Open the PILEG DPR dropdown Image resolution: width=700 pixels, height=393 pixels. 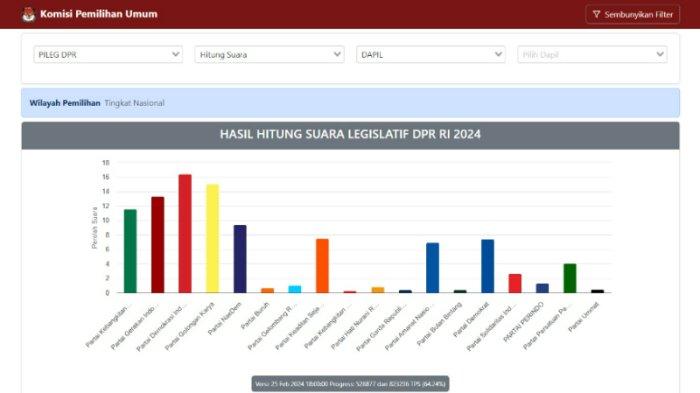click(108, 54)
